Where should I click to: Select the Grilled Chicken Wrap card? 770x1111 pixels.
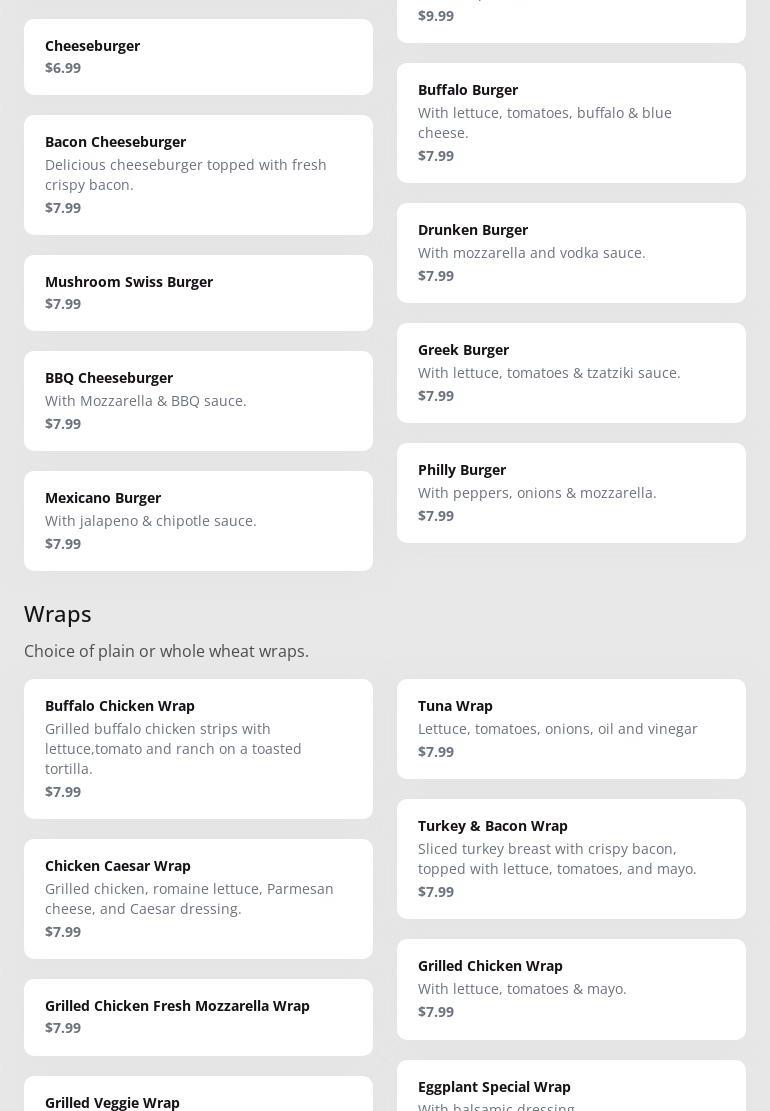tap(571, 988)
